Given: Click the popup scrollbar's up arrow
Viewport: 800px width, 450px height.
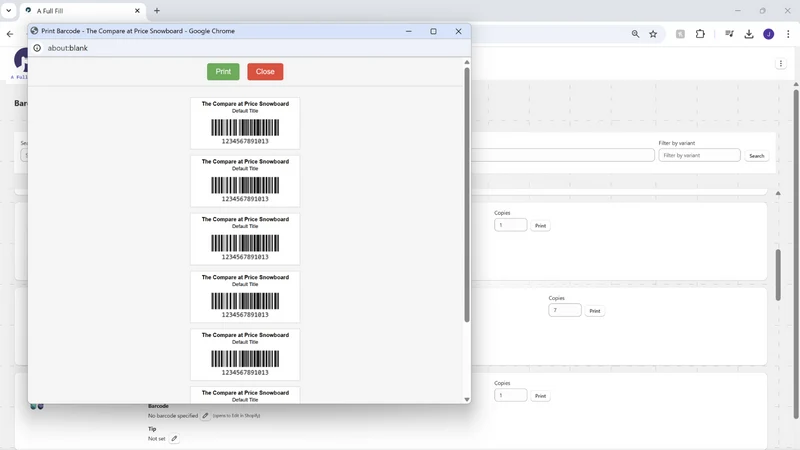Looking at the screenshot, I should pyautogui.click(x=467, y=62).
